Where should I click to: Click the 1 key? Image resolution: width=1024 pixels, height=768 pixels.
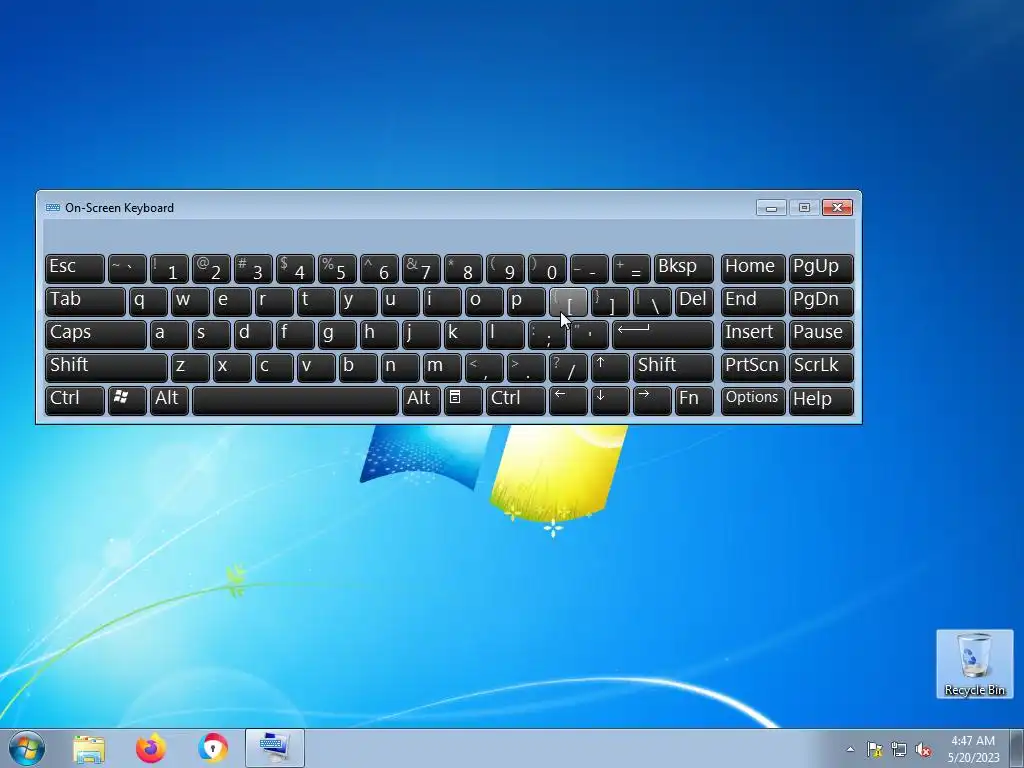tap(169, 268)
